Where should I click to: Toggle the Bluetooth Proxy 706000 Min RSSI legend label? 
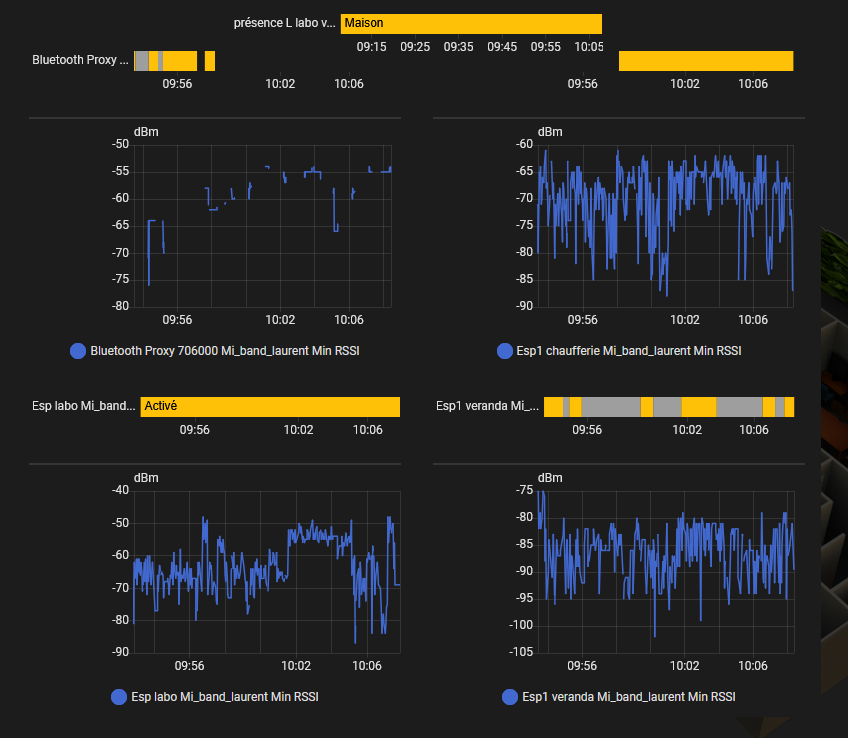(224, 351)
